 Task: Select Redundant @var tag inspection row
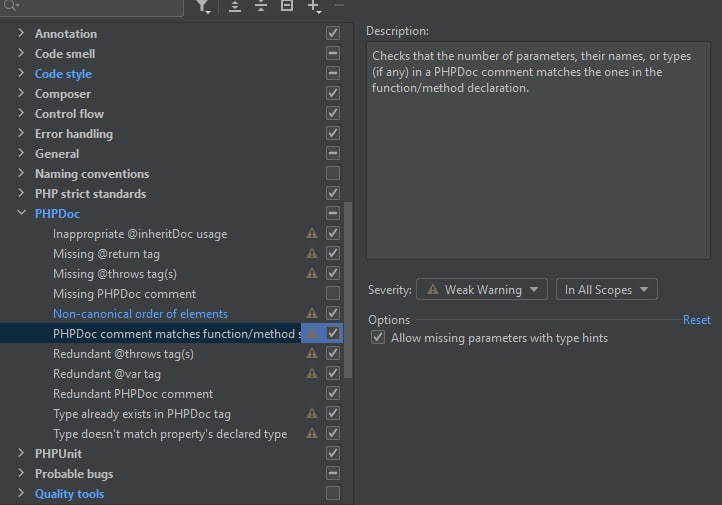click(x=107, y=374)
